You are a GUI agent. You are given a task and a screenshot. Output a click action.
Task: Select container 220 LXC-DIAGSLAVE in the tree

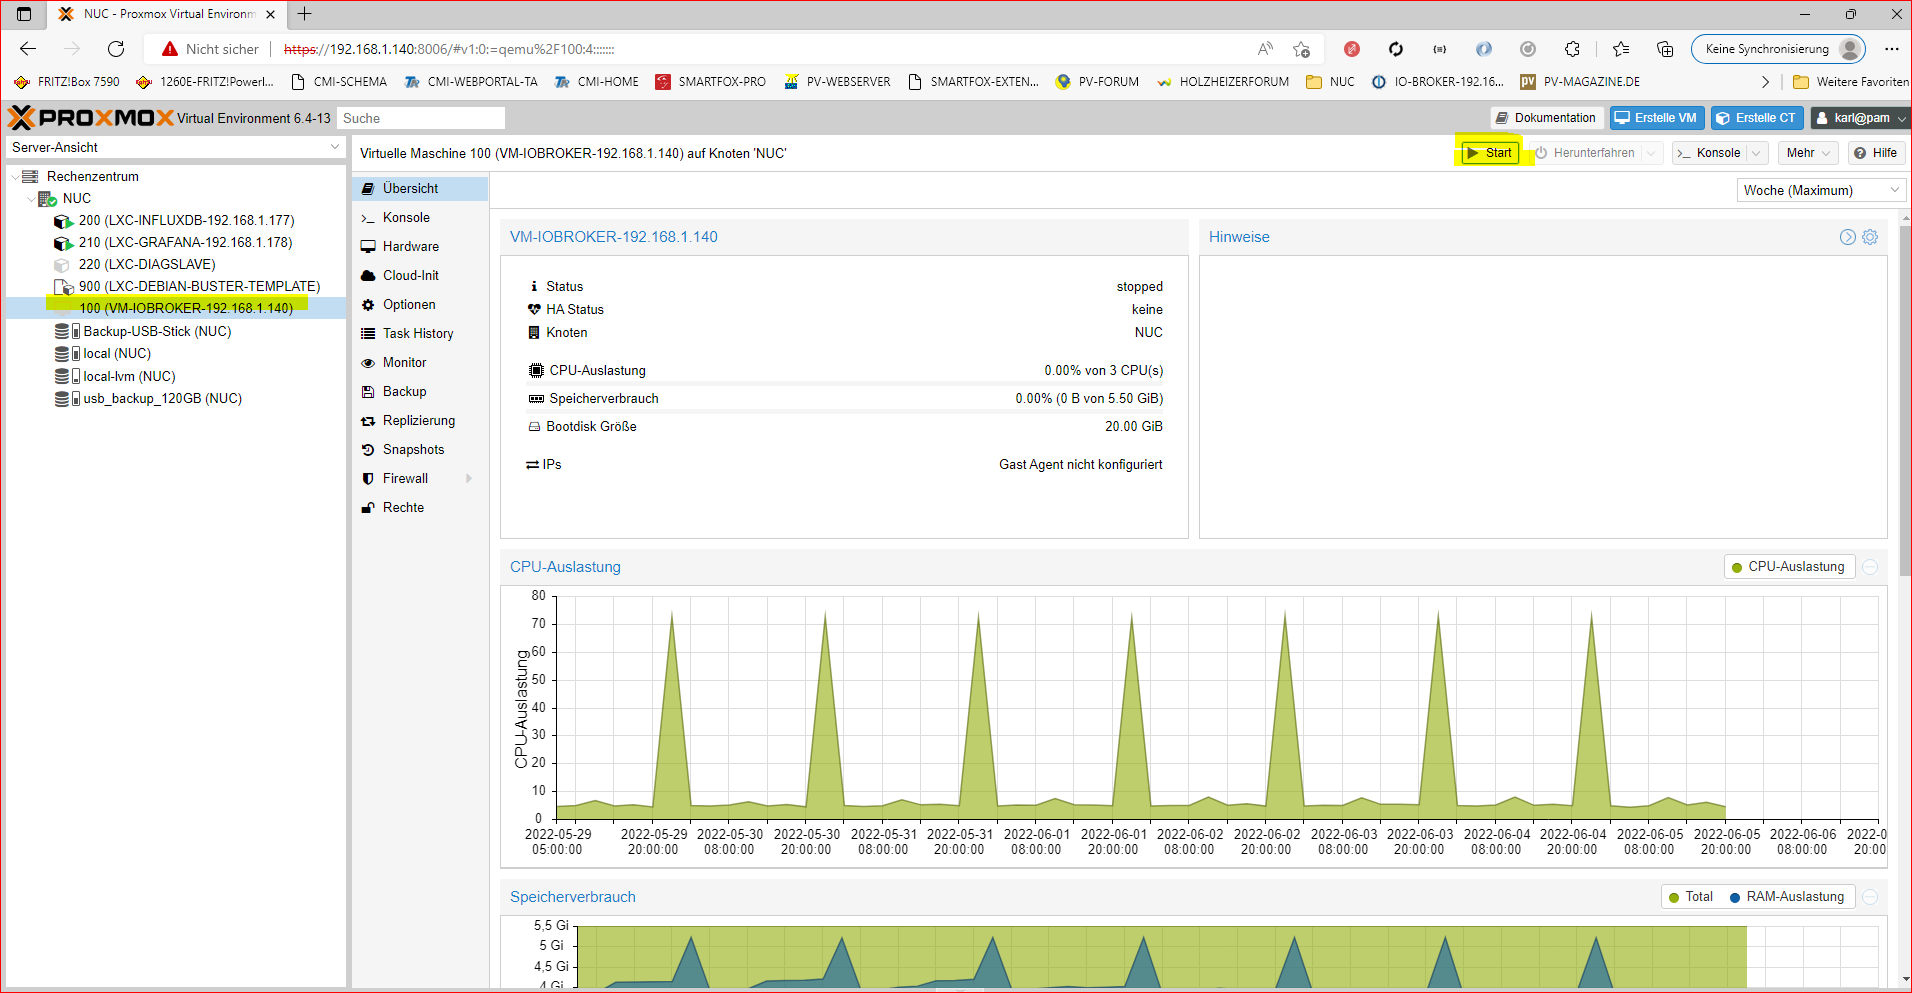click(147, 264)
